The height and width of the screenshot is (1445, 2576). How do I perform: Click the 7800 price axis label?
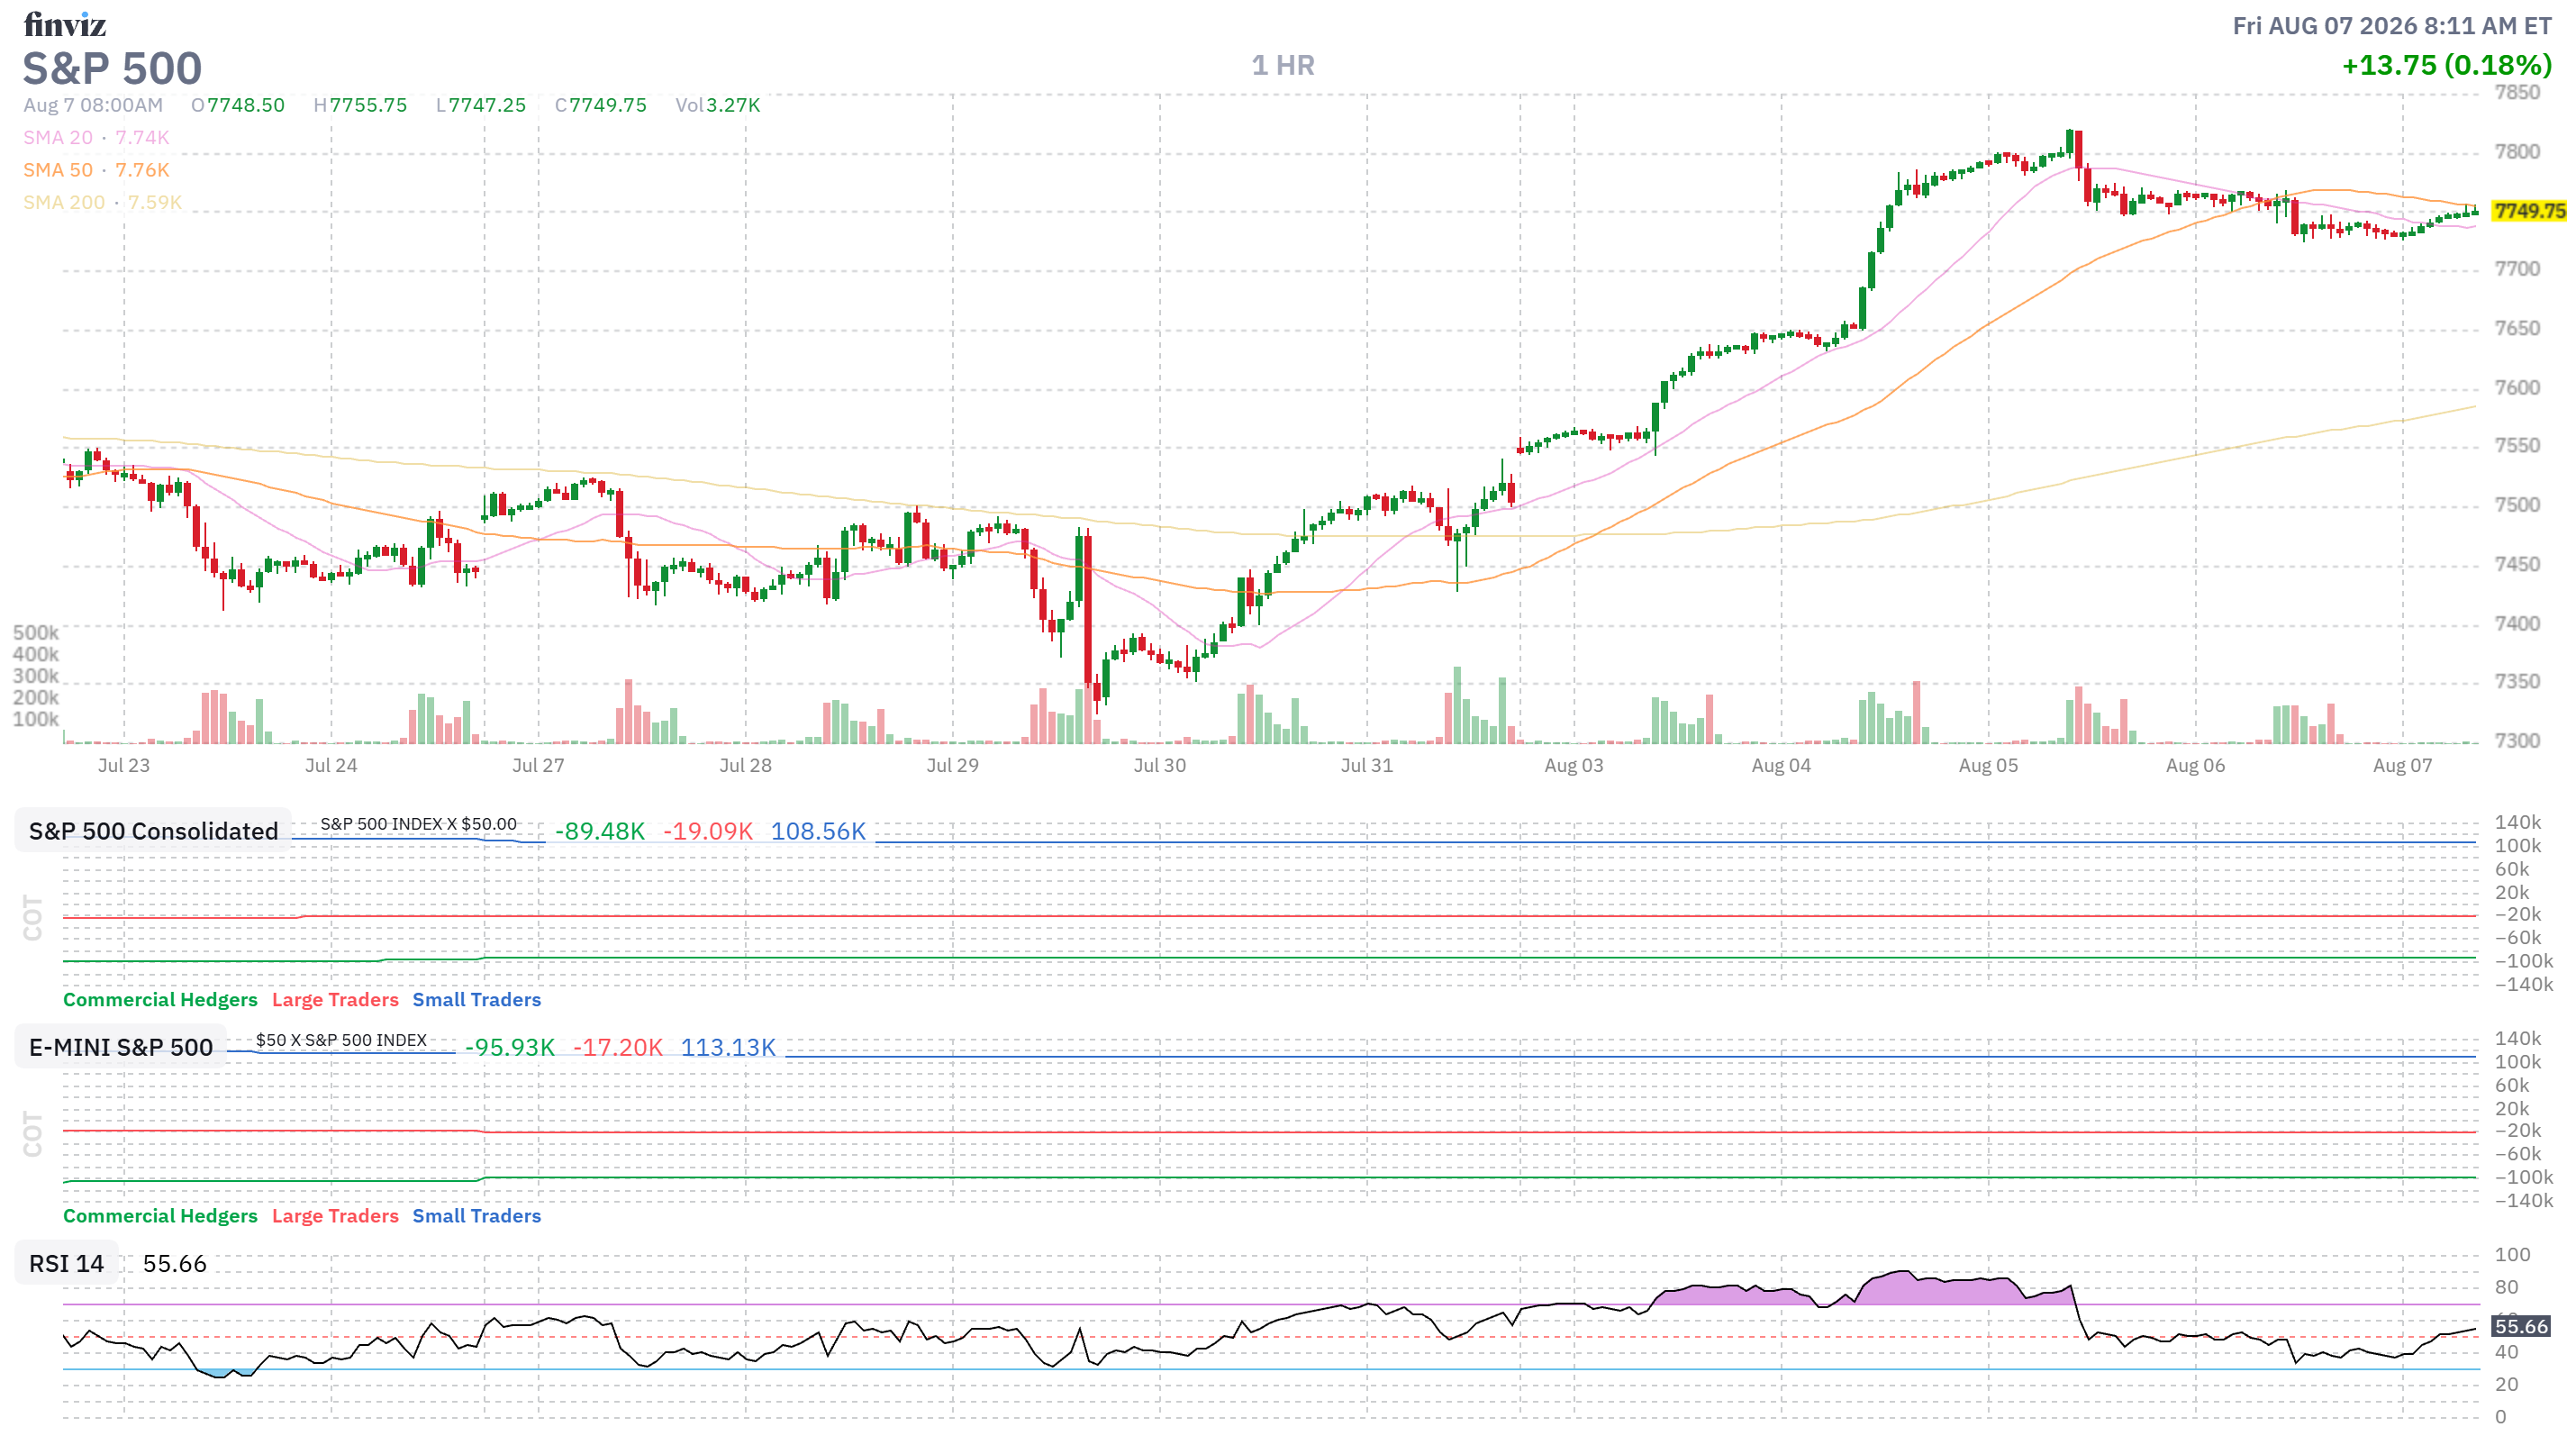pyautogui.click(x=2517, y=152)
